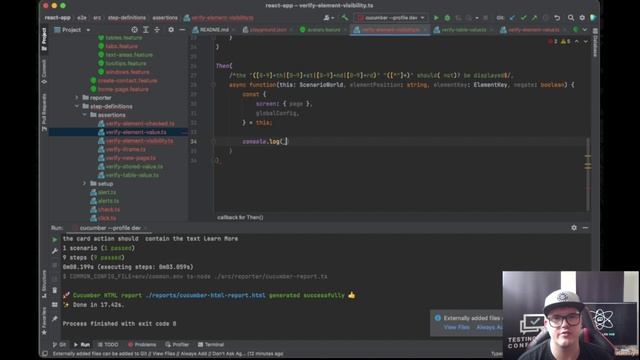Run the cucumber --profile dev configuration
The height and width of the screenshot is (360, 640).
click(436, 18)
